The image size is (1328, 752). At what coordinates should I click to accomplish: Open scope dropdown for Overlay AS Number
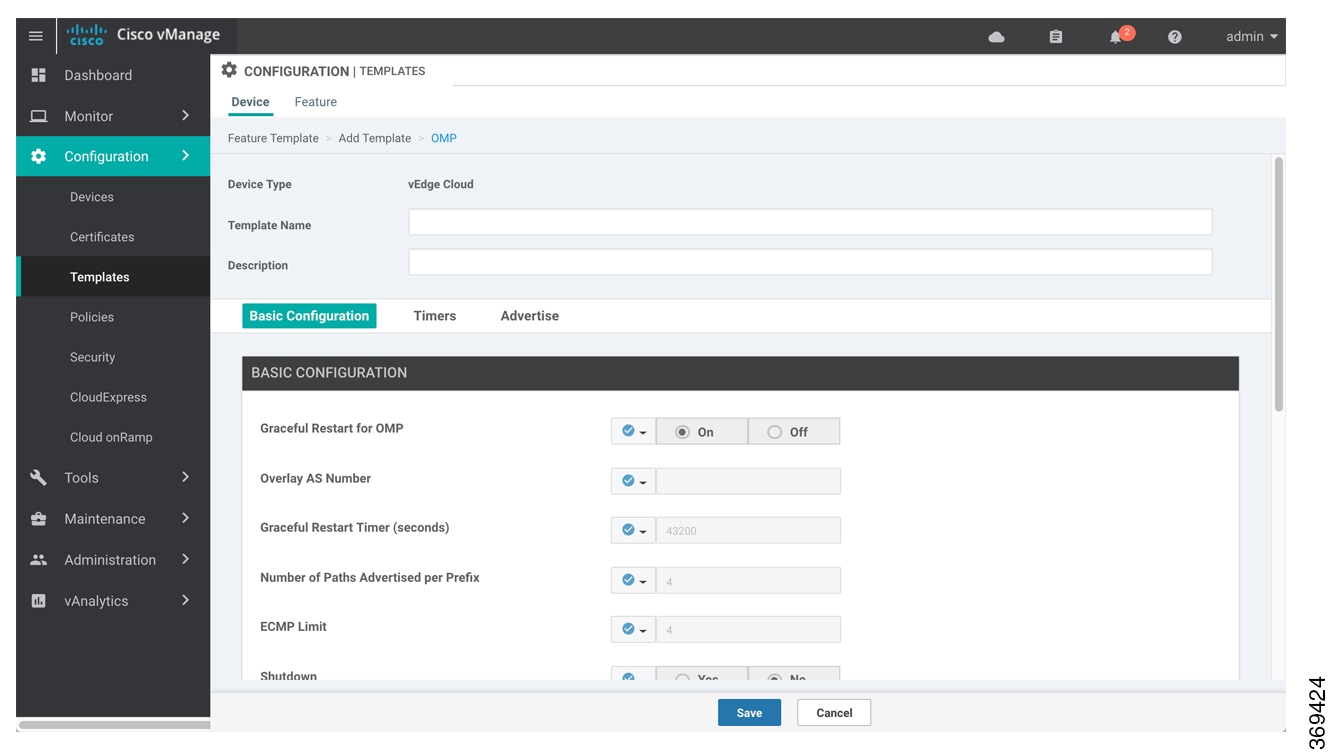pos(633,481)
